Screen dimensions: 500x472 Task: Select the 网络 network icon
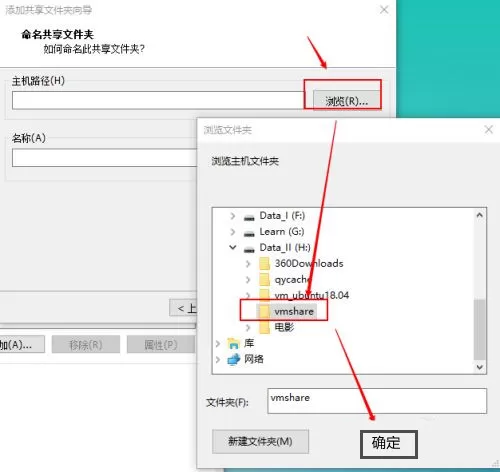click(x=234, y=359)
